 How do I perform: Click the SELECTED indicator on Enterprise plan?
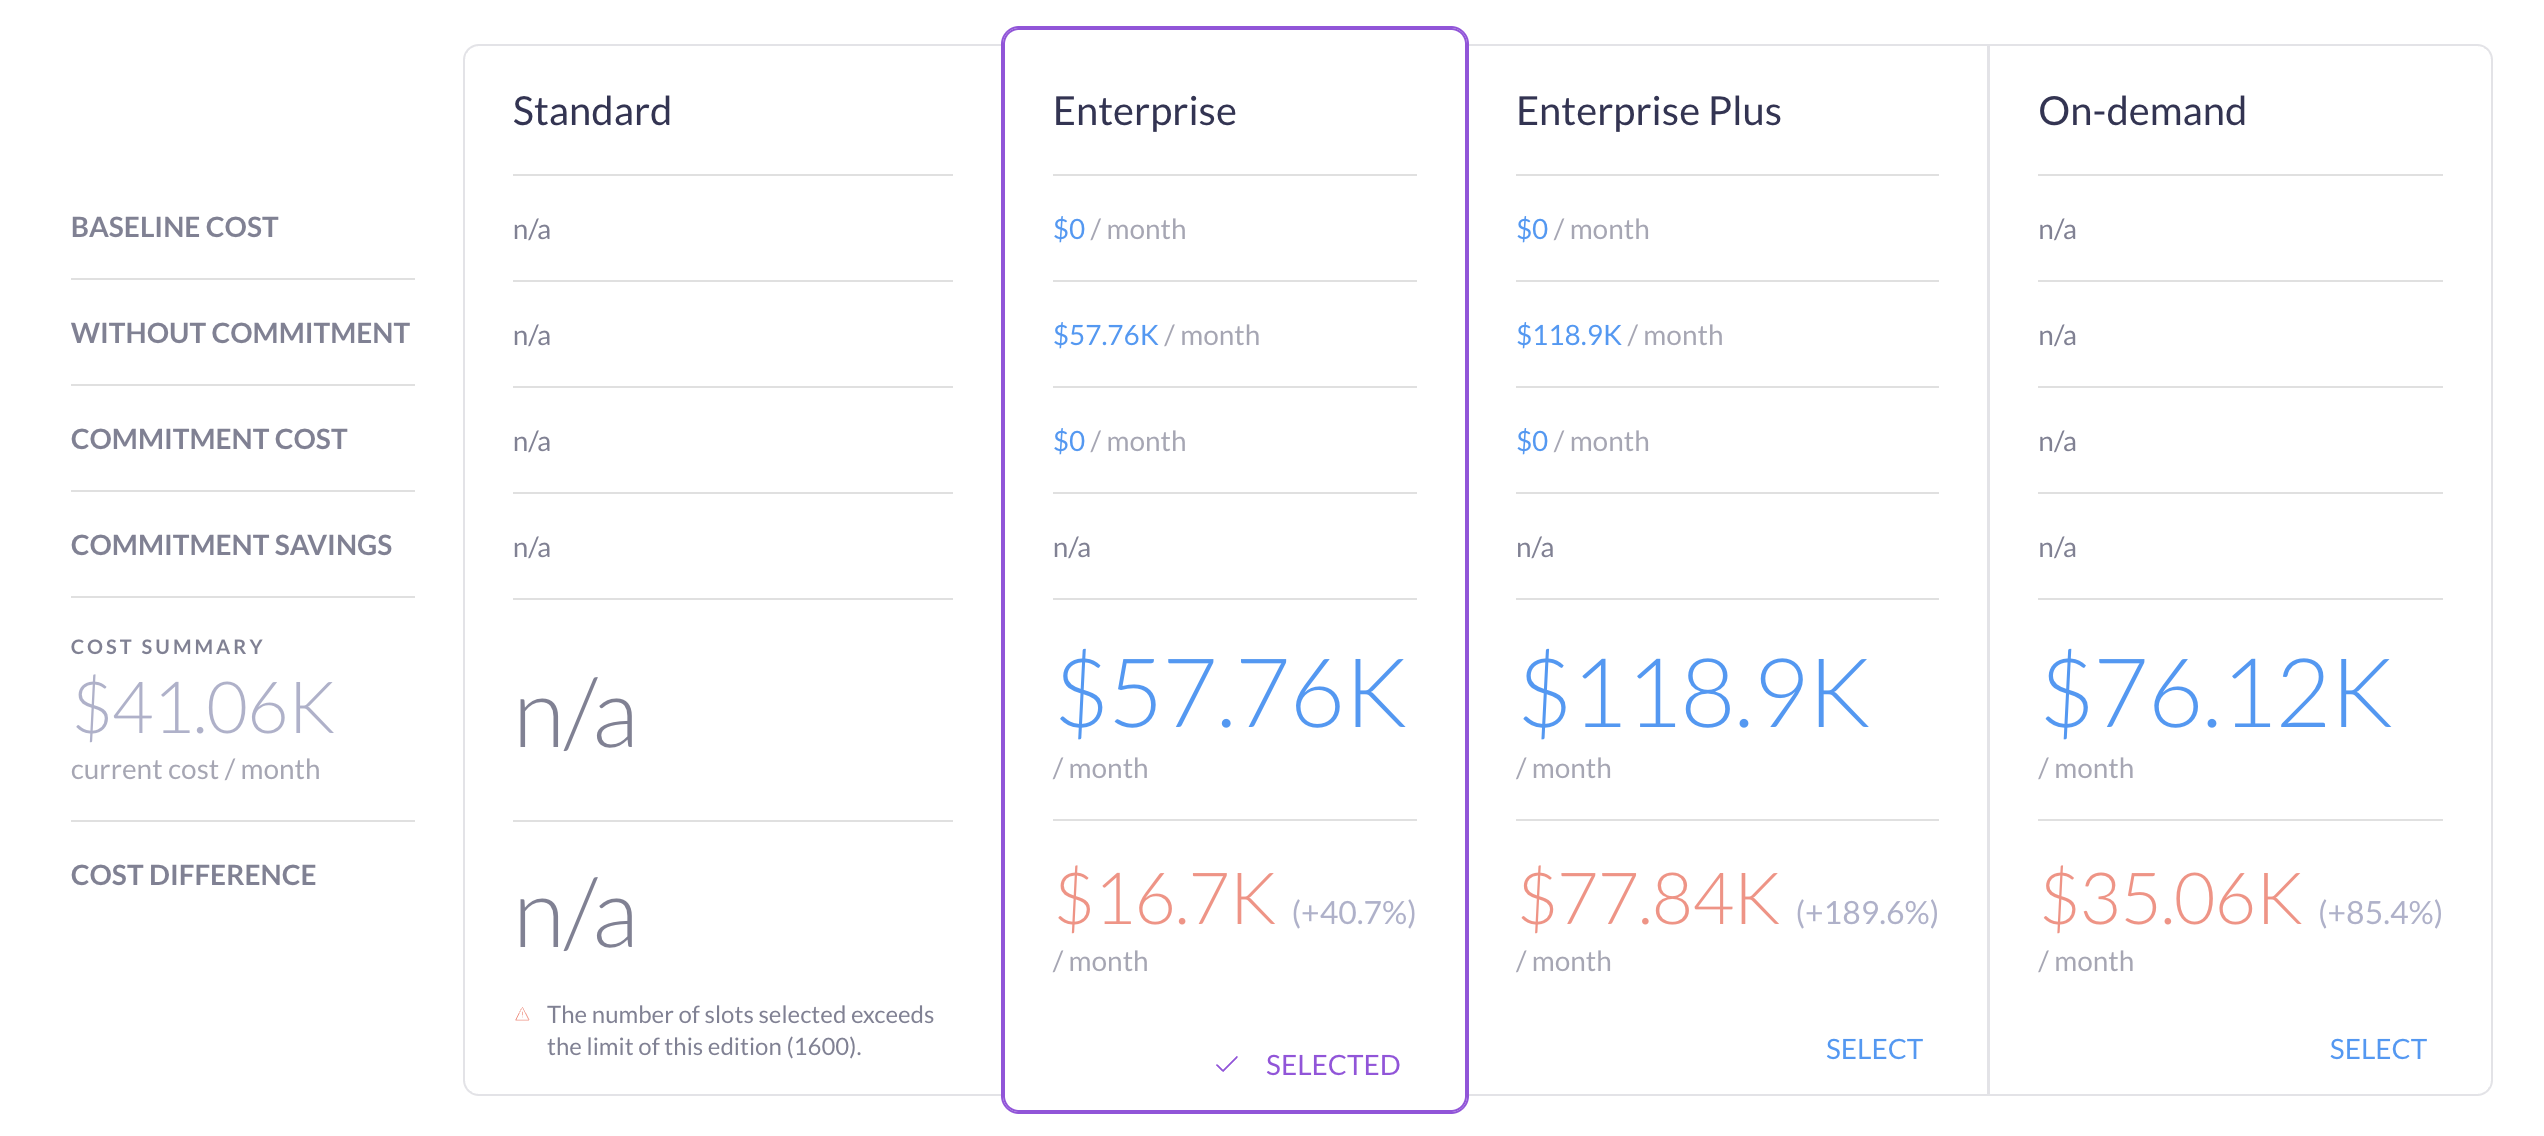click(1333, 1065)
